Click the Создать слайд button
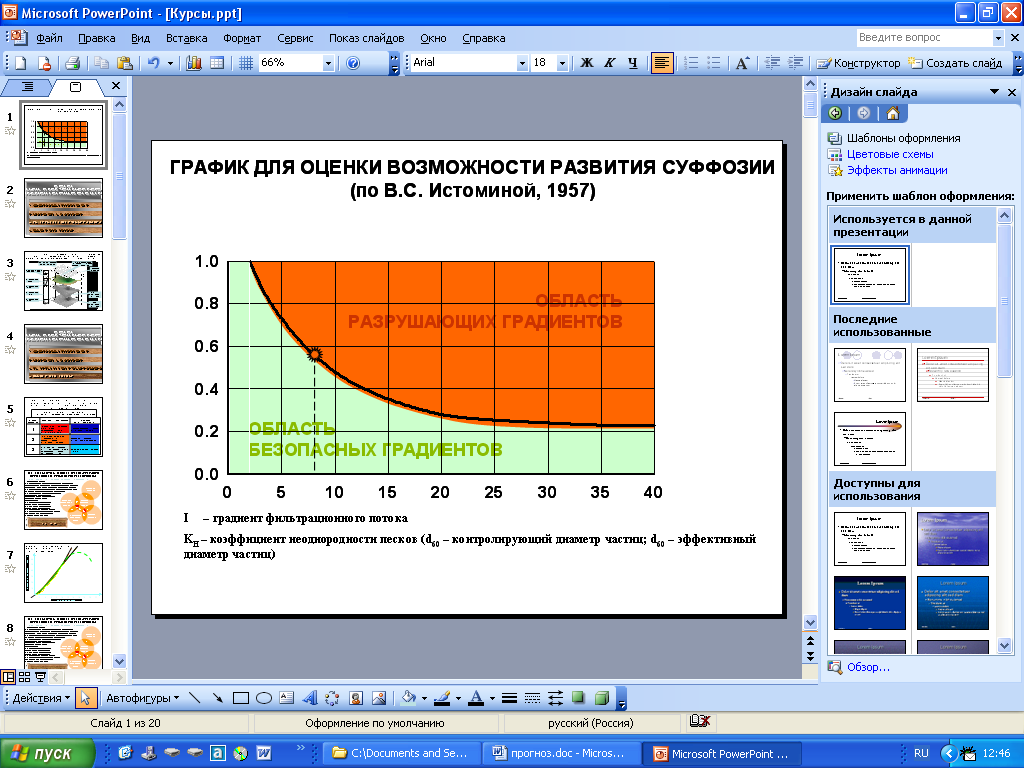The width and height of the screenshot is (1024, 768). [x=955, y=63]
